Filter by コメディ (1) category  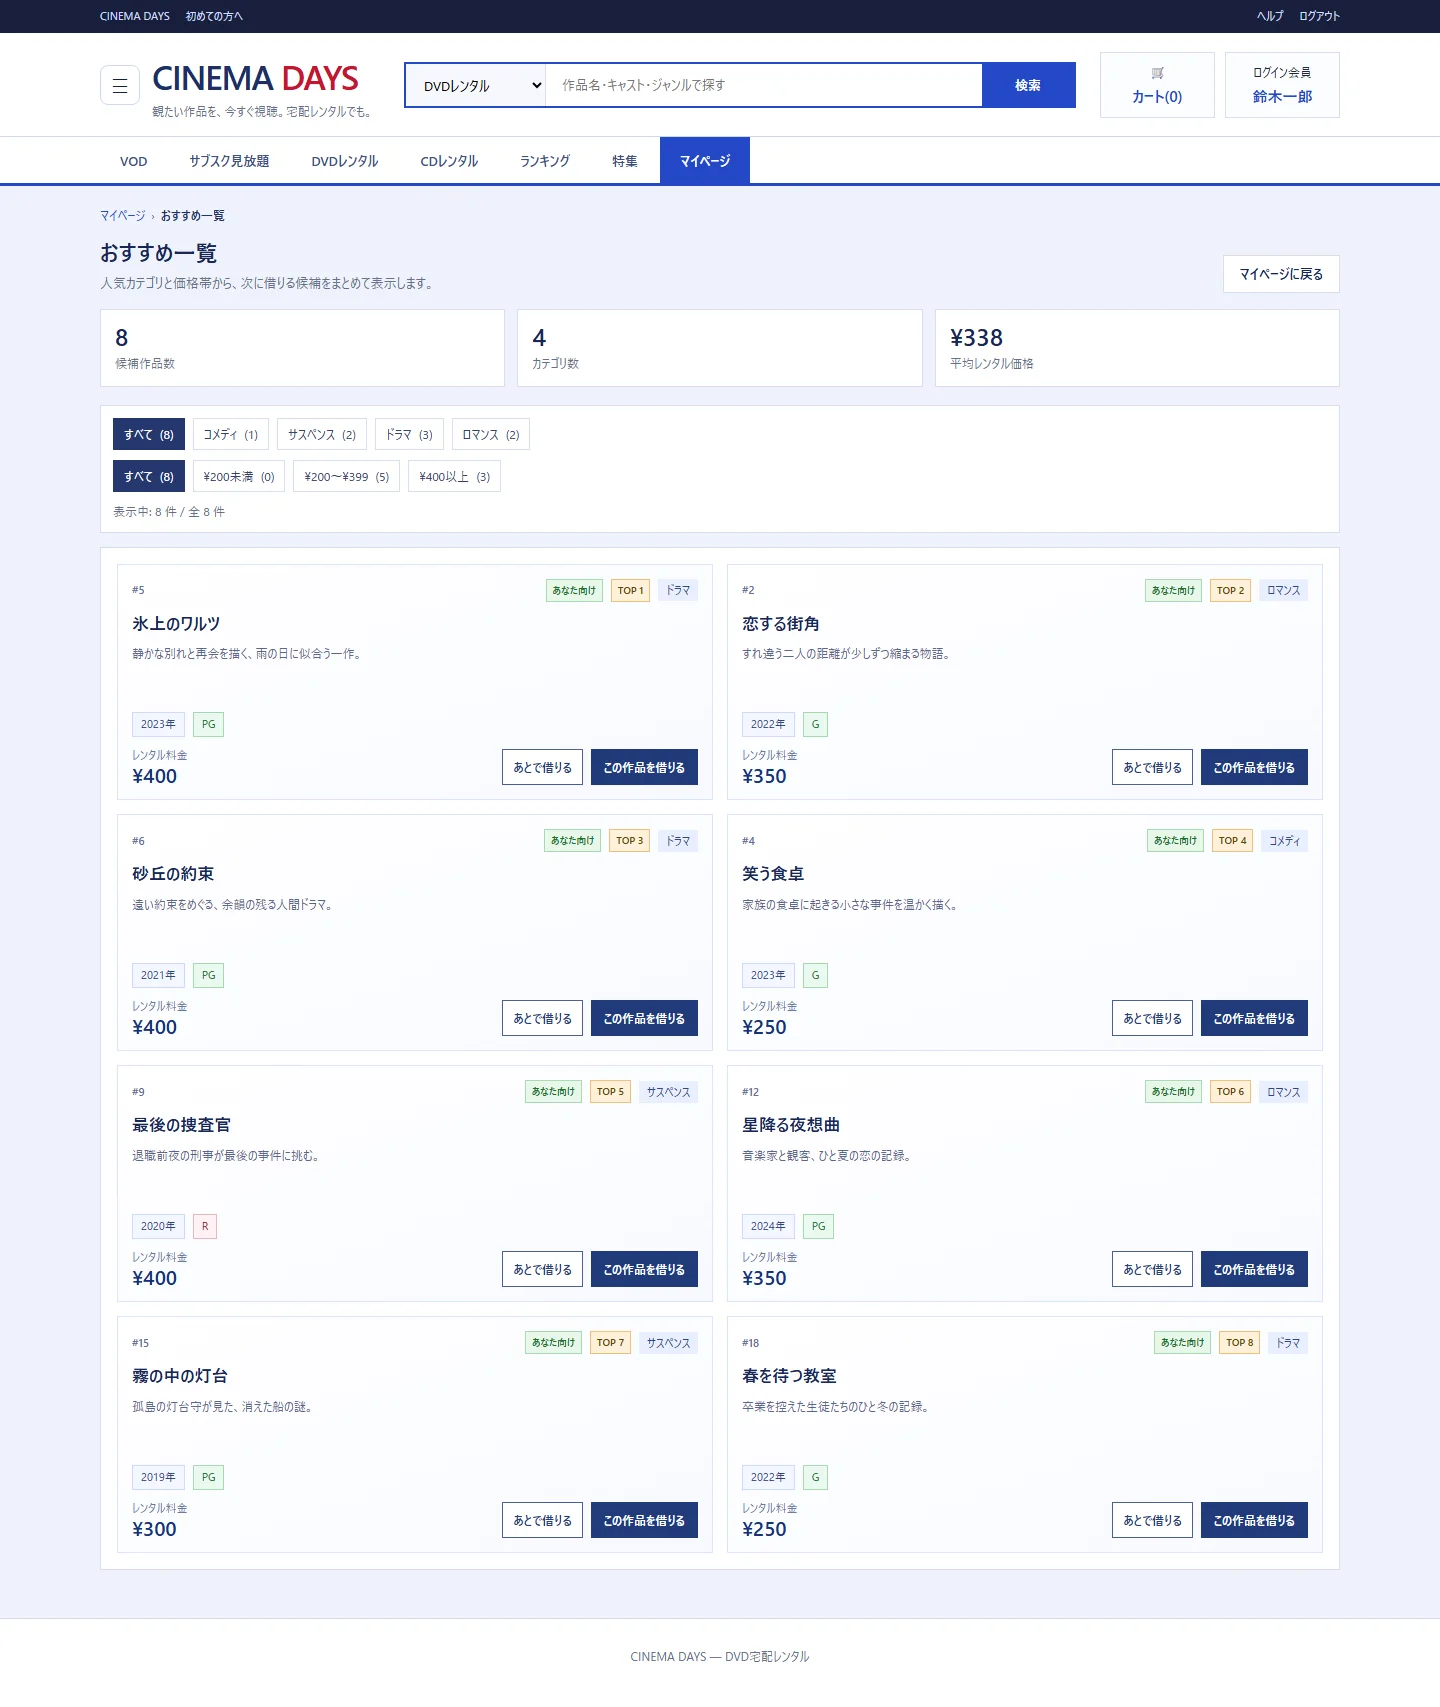(x=231, y=434)
